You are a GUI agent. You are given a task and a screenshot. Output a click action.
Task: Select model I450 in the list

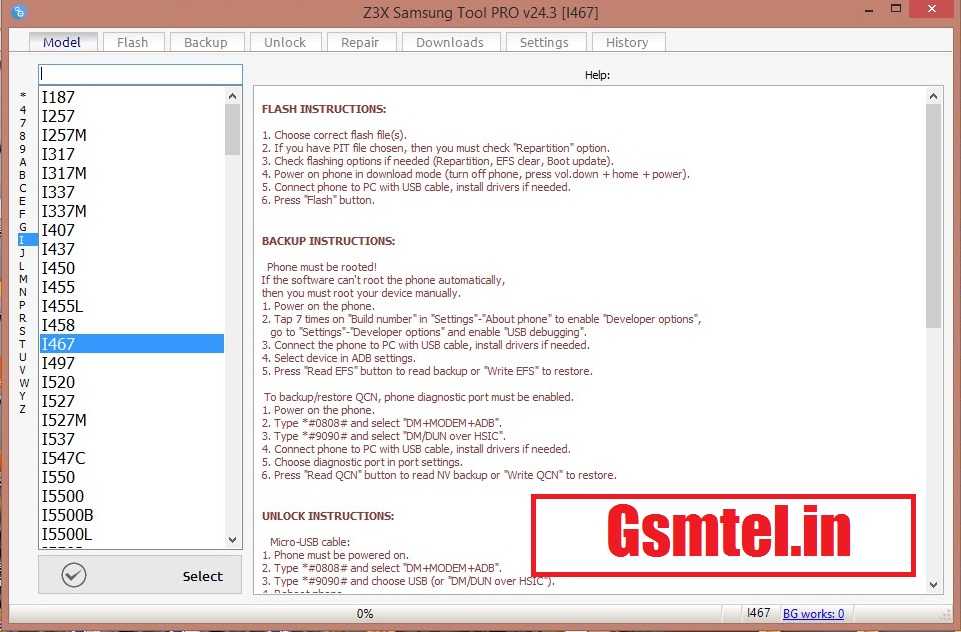132,268
